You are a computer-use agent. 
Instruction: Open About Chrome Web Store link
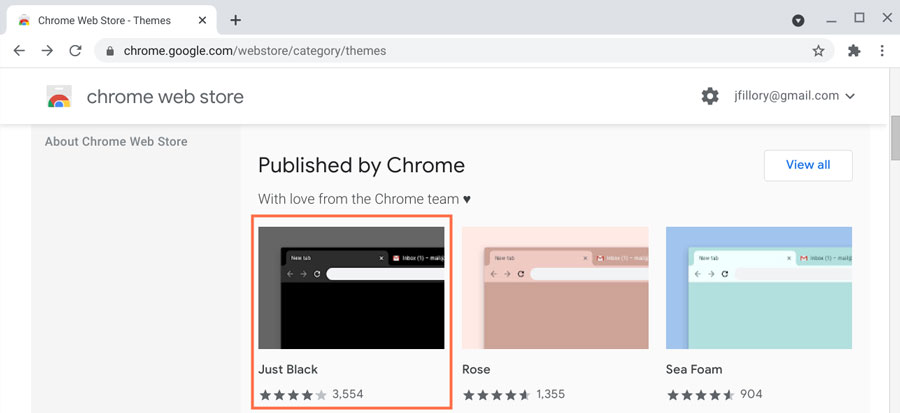(x=116, y=141)
